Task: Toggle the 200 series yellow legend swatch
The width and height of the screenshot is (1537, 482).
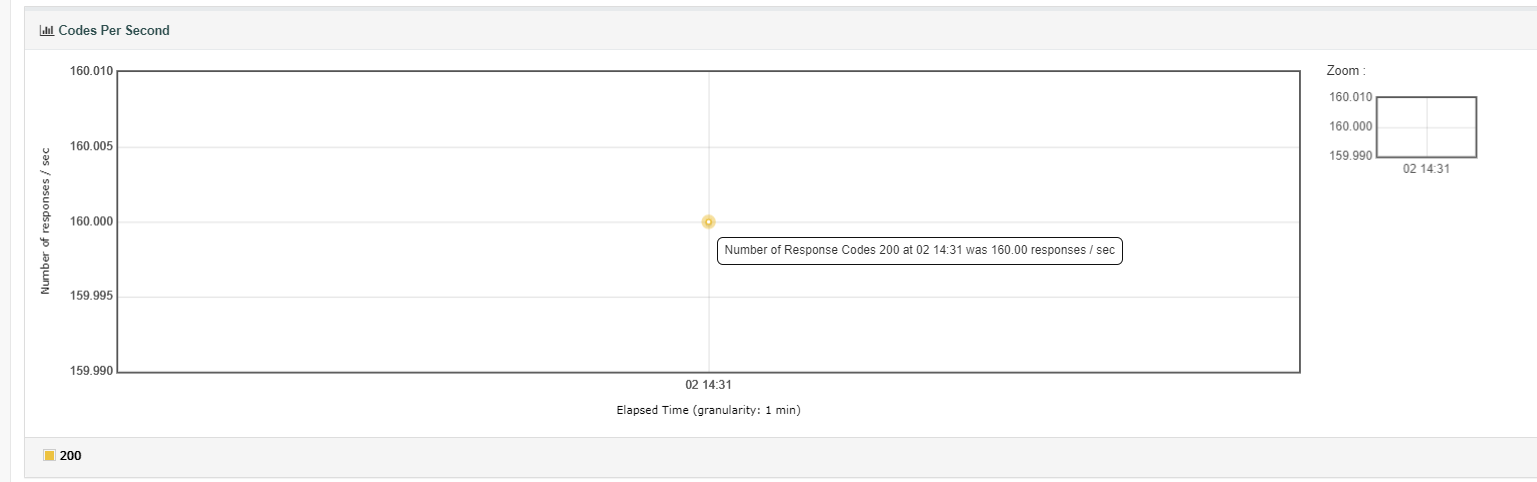Action: coord(49,456)
